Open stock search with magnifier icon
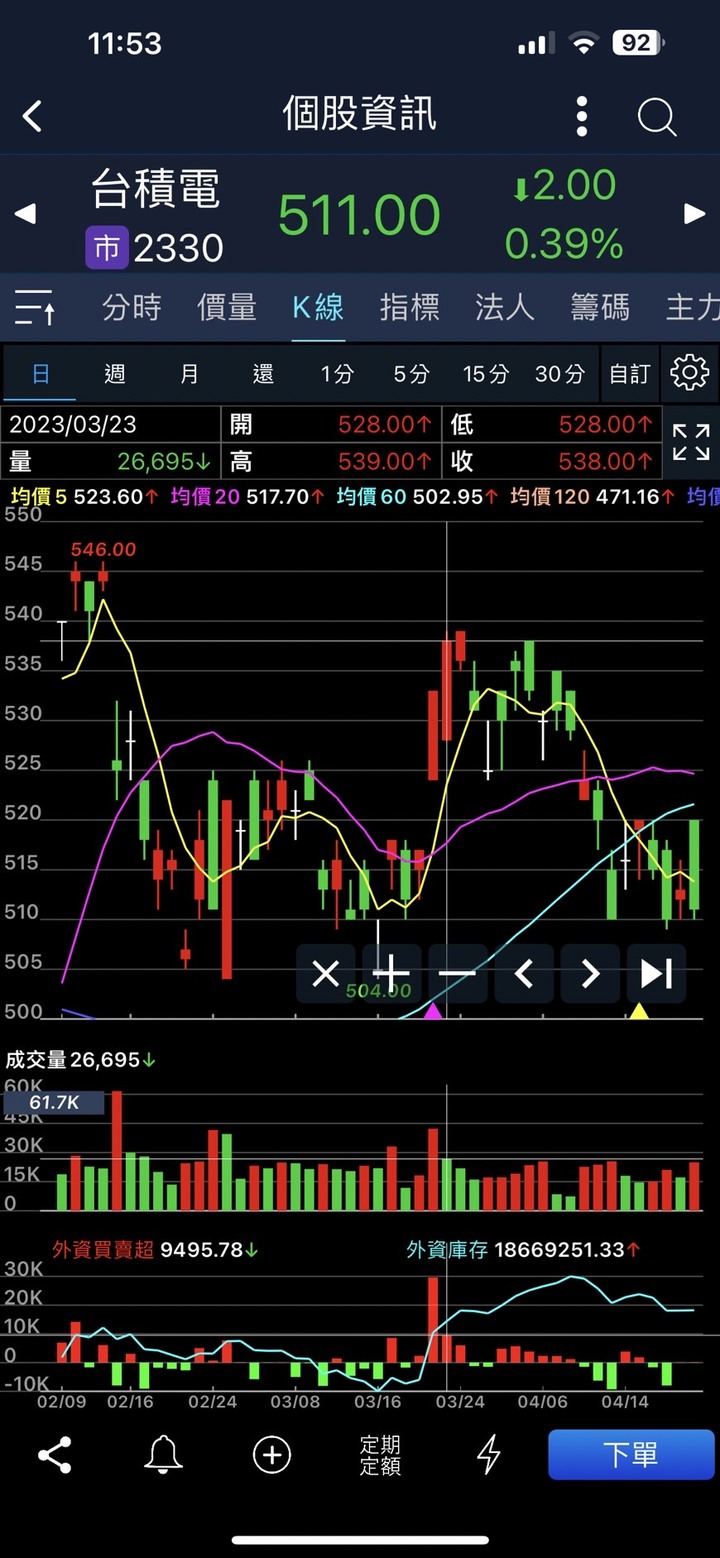Image resolution: width=720 pixels, height=1558 pixels. click(x=657, y=117)
